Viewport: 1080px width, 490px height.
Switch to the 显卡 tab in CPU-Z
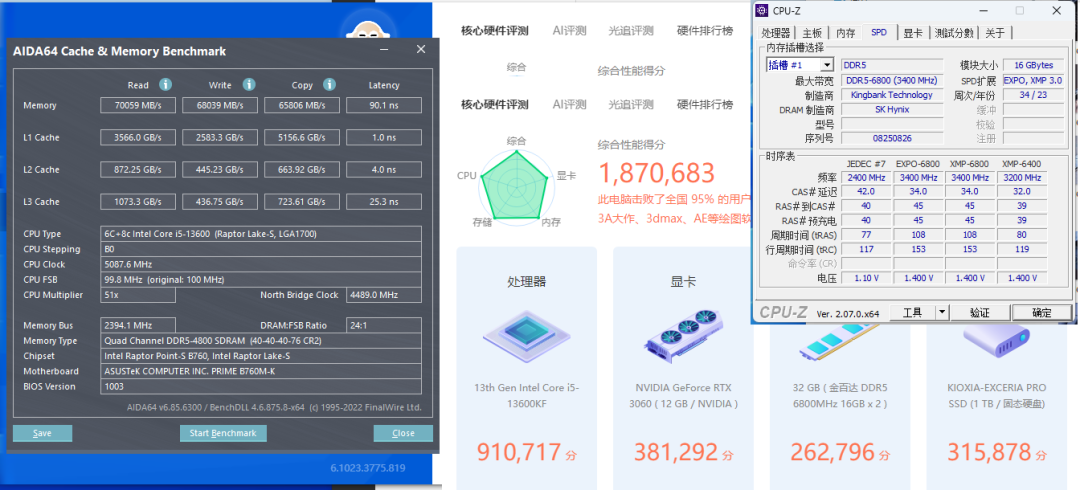(913, 33)
